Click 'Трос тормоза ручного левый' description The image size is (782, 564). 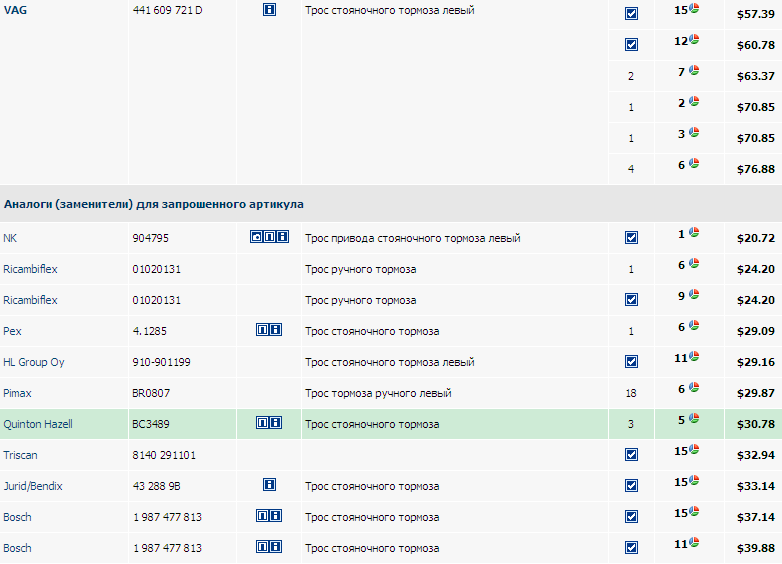379,393
